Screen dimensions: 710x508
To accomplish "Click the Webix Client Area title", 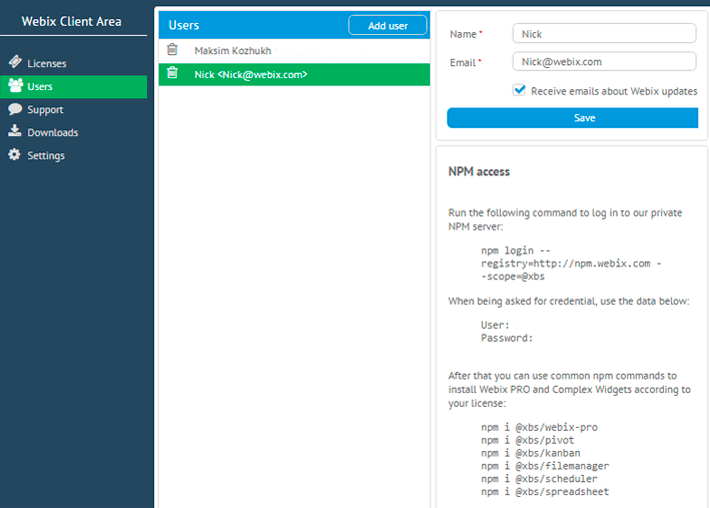I will [72, 21].
